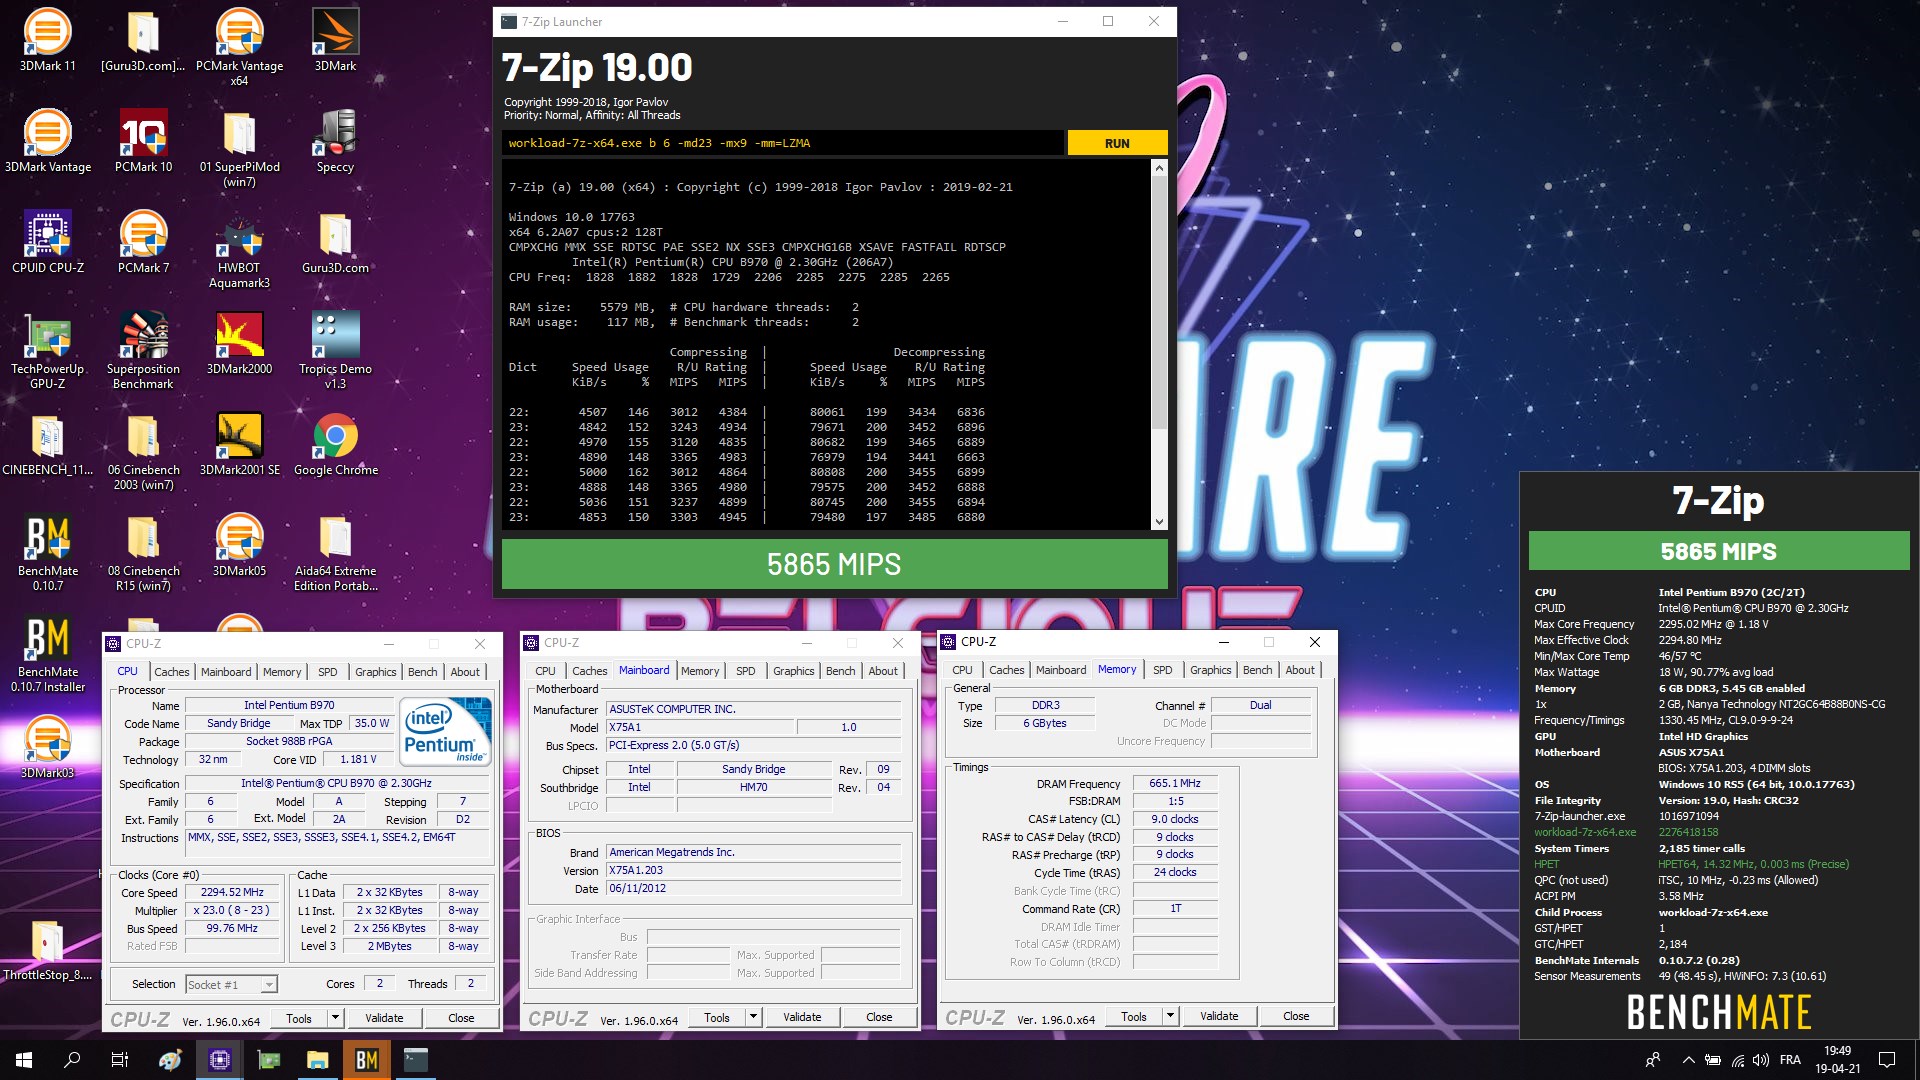The height and width of the screenshot is (1080, 1920).
Task: Select the CPUID CPU-Z desktop shortcut
Action: [x=47, y=242]
